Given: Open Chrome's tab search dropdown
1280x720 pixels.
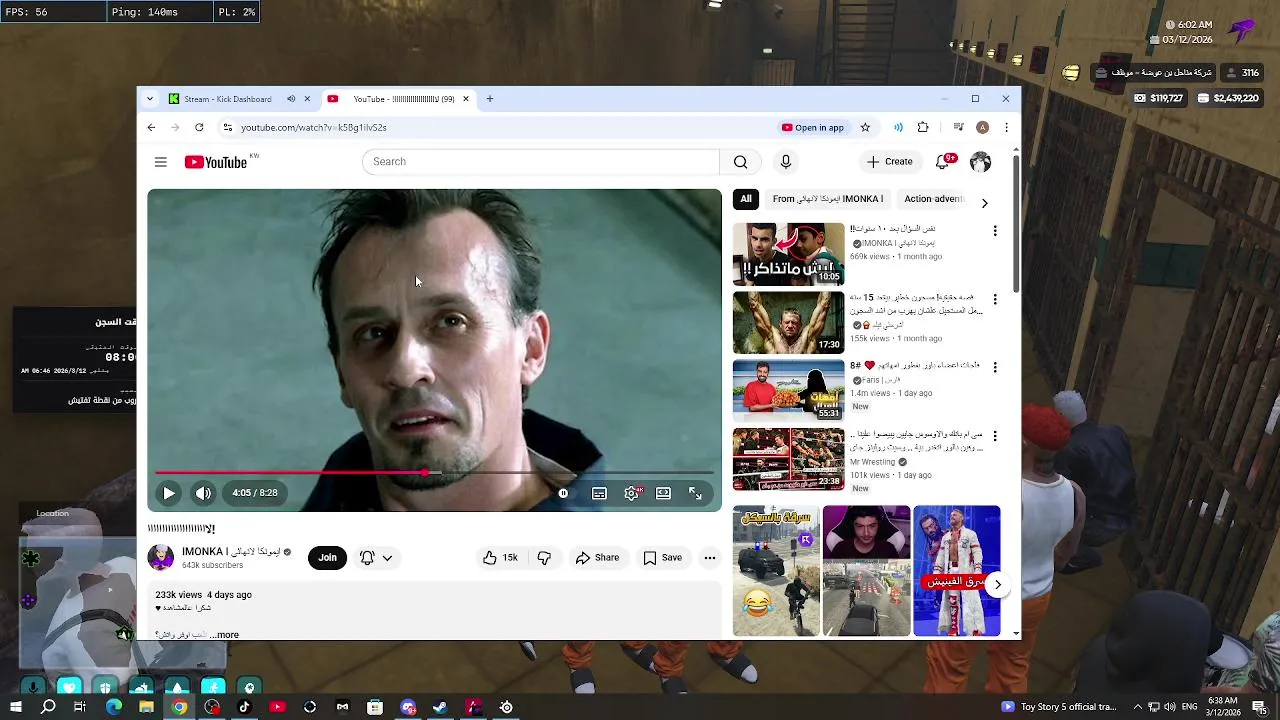Looking at the screenshot, I should pyautogui.click(x=150, y=99).
